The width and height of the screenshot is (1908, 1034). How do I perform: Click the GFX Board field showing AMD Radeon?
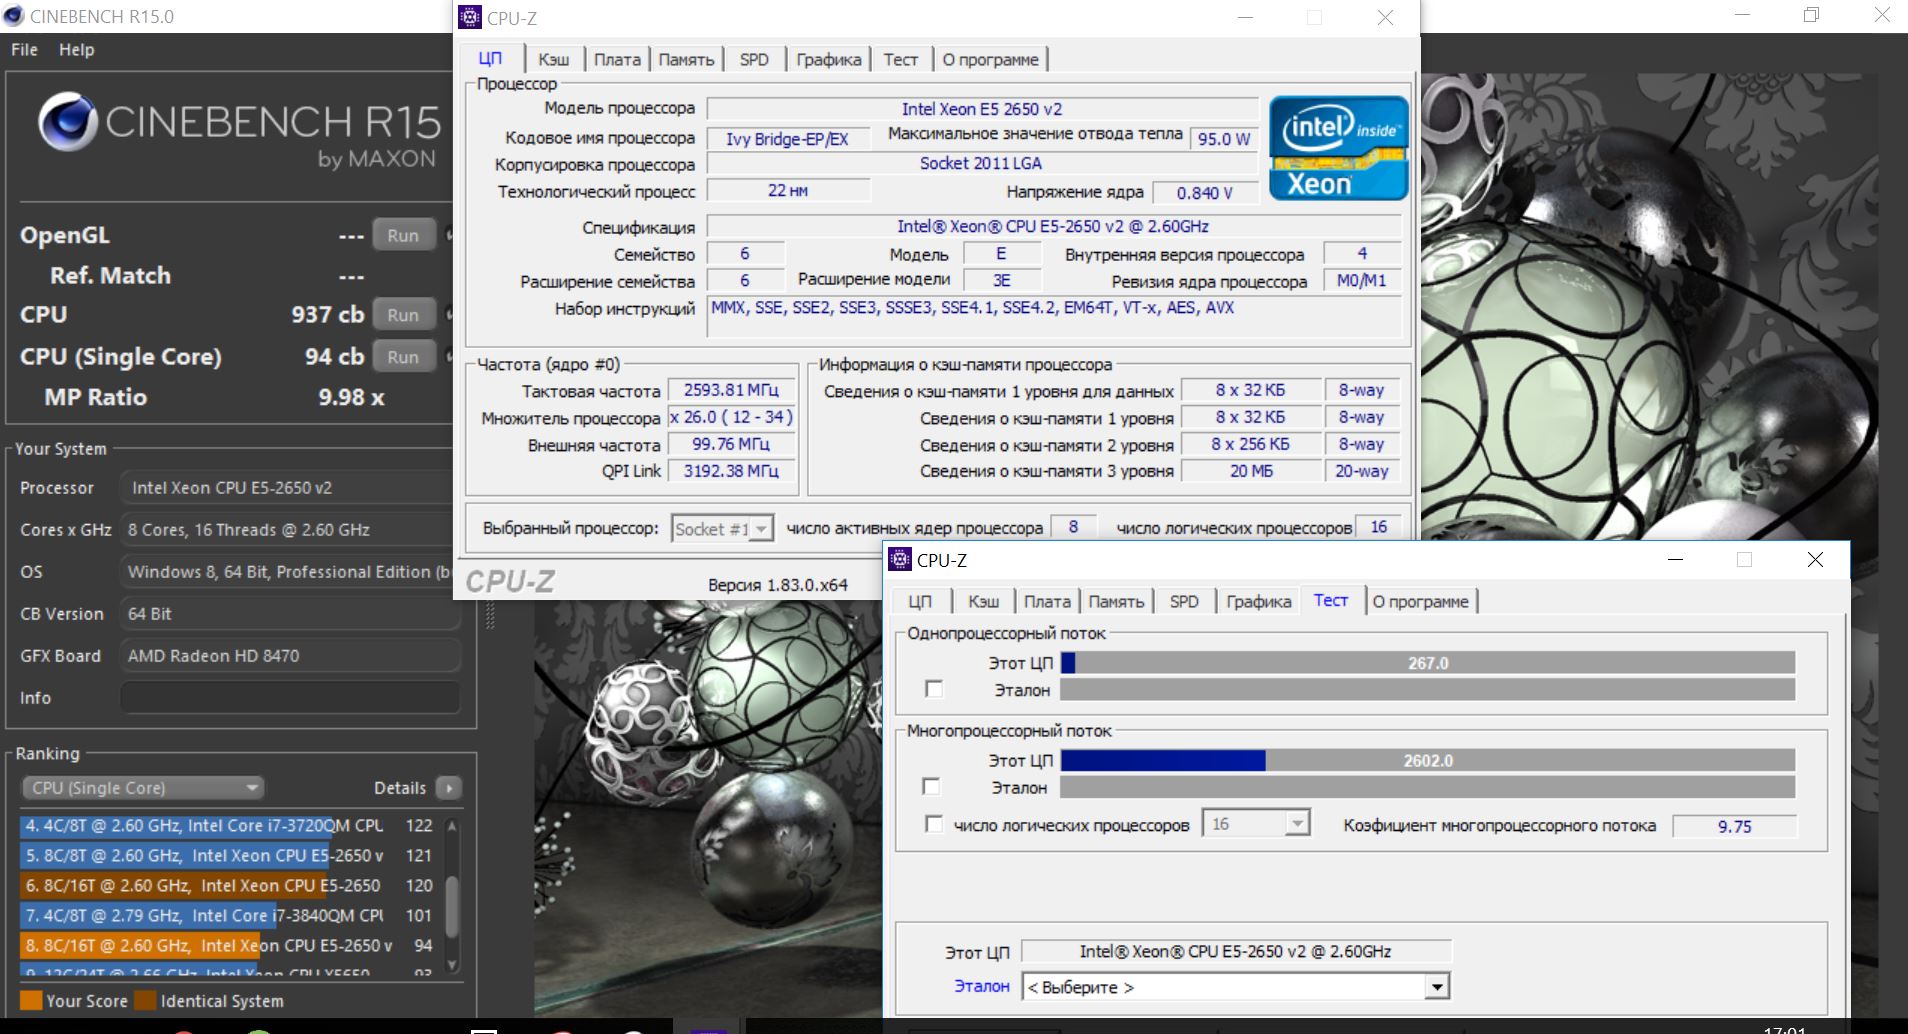point(290,656)
